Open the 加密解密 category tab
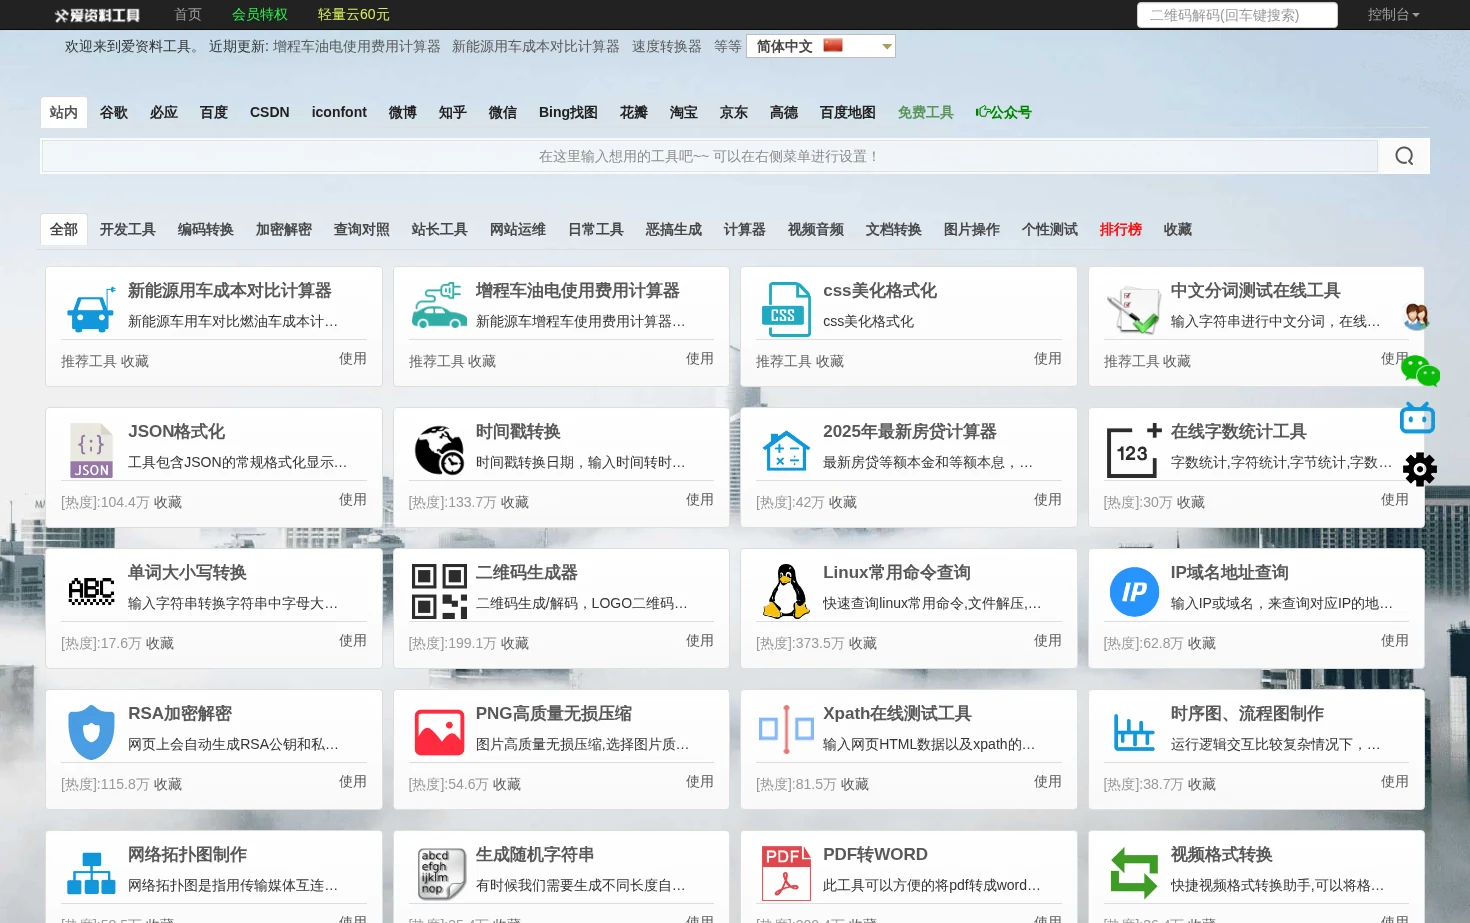Screen dimensions: 1470x923 (284, 229)
